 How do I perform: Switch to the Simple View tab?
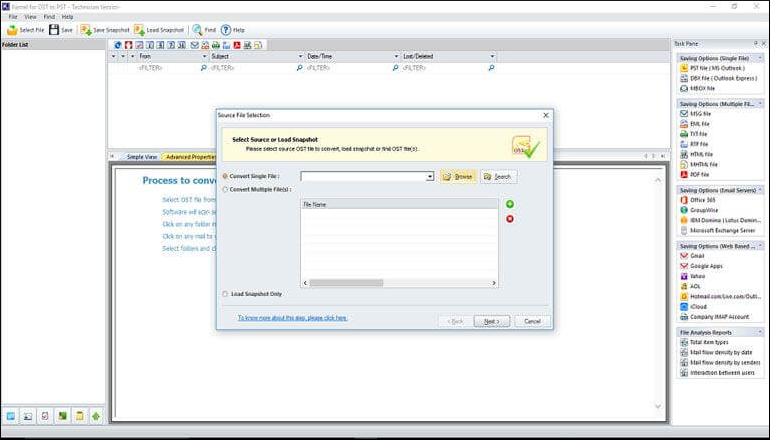click(141, 157)
